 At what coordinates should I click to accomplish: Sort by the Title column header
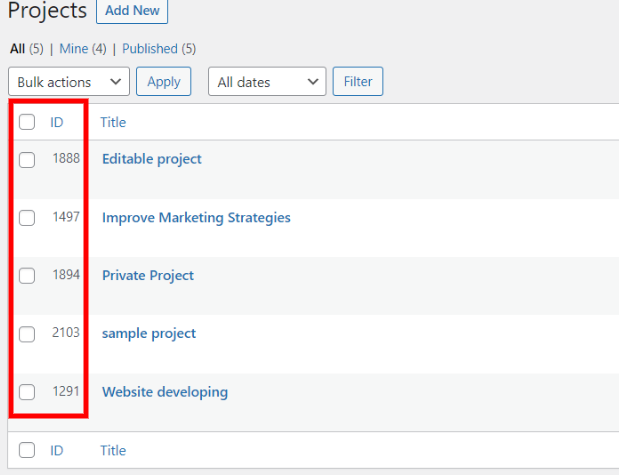[113, 122]
